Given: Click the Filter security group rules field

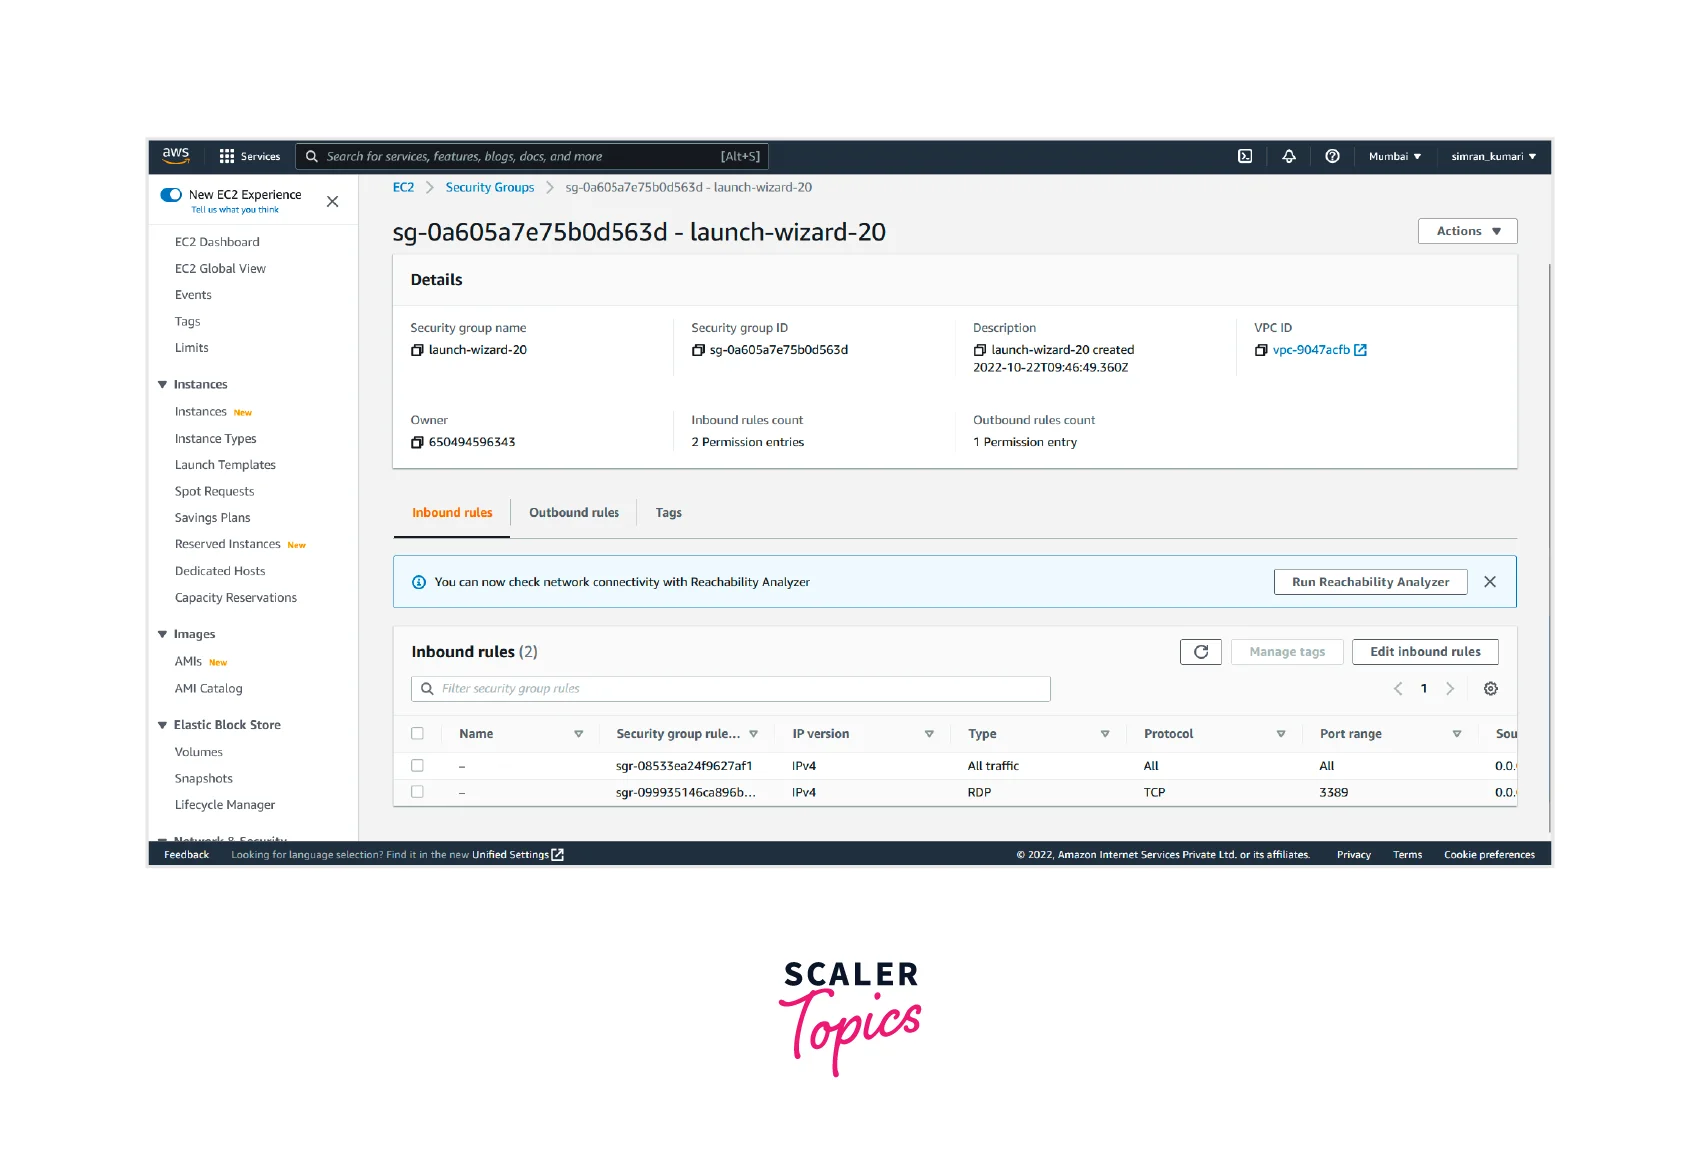Looking at the screenshot, I should 730,689.
